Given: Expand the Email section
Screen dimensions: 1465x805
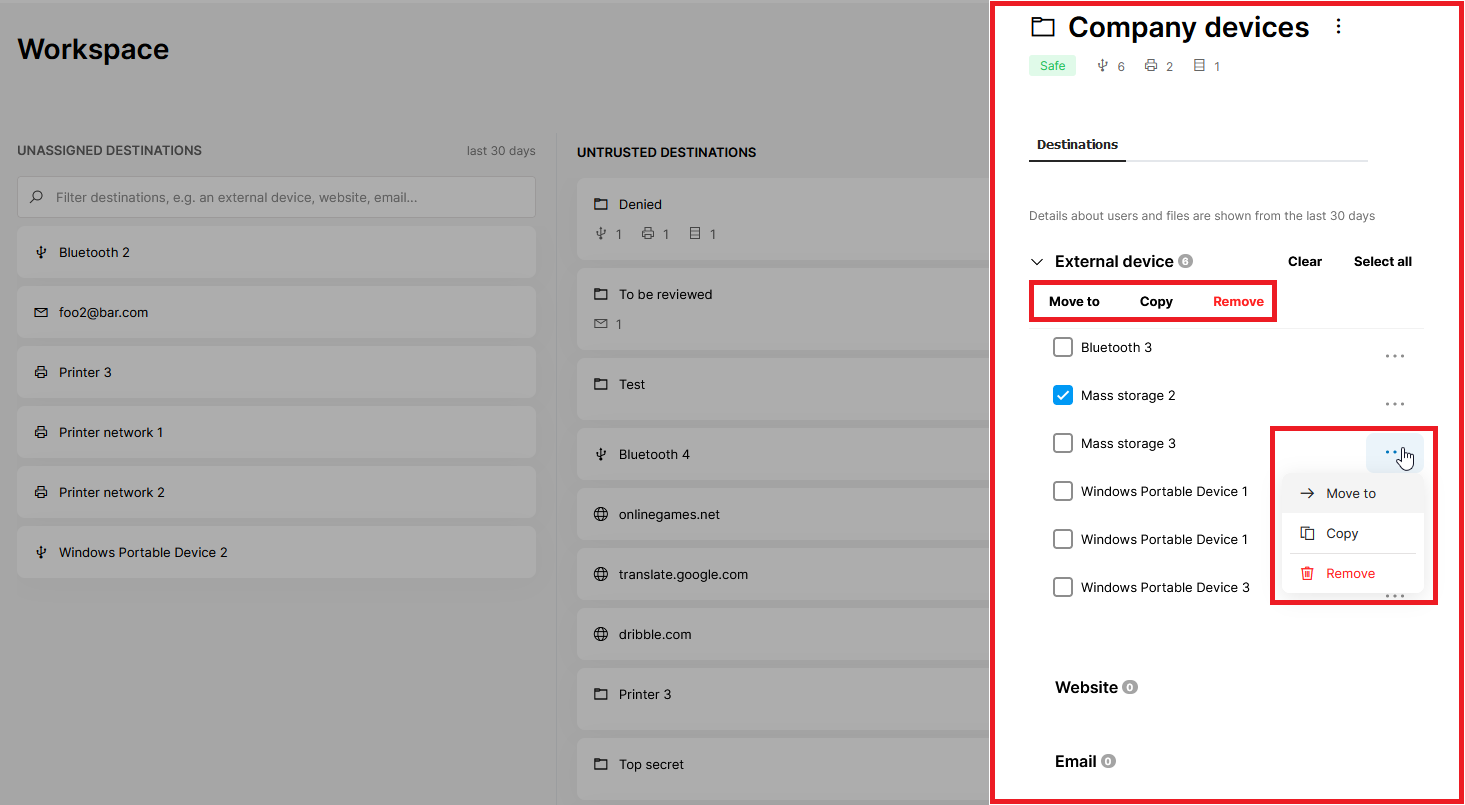Looking at the screenshot, I should [1076, 762].
